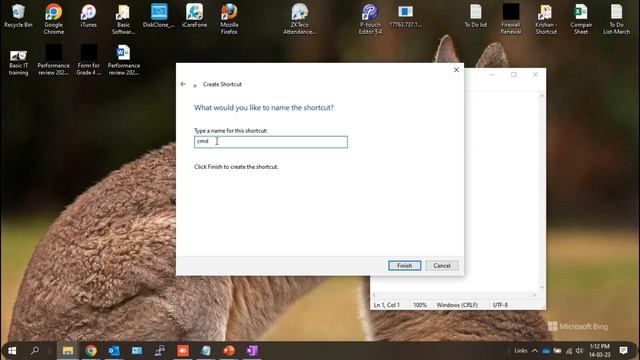640x360 pixels.
Task: Select the iTunes desktop icon
Action: [x=88, y=16]
